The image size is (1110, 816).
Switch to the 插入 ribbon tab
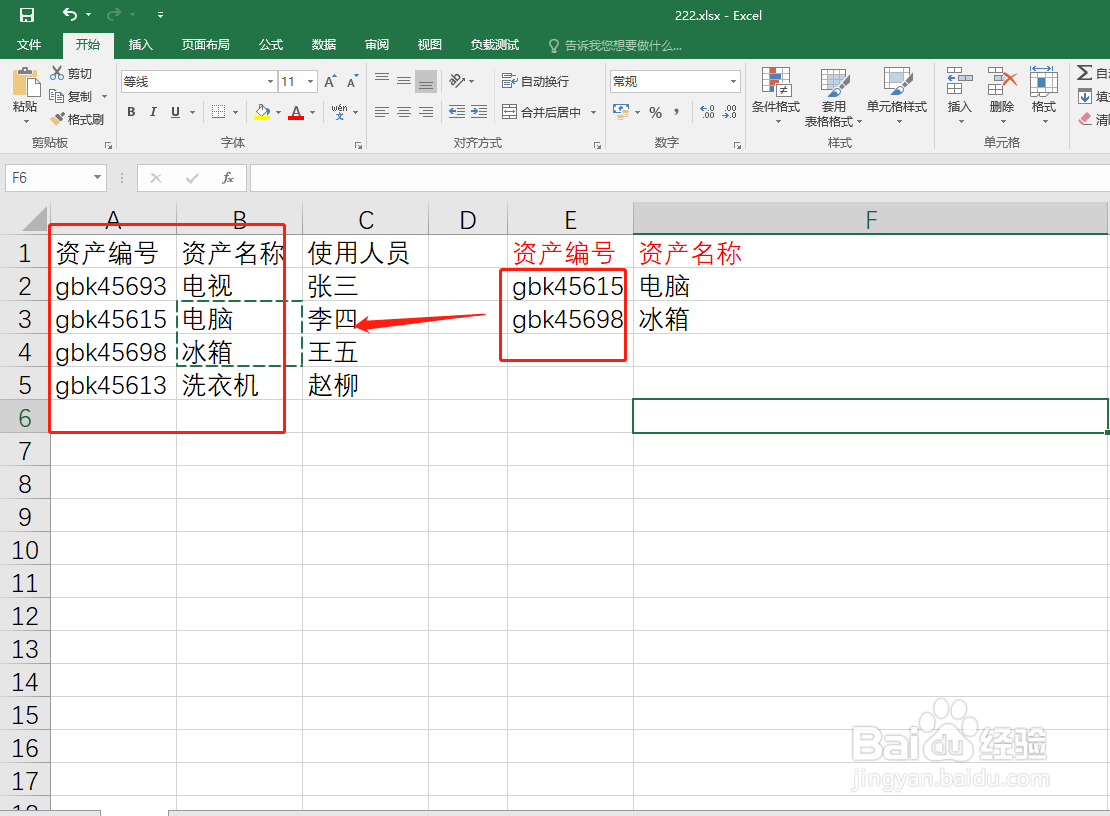(140, 44)
